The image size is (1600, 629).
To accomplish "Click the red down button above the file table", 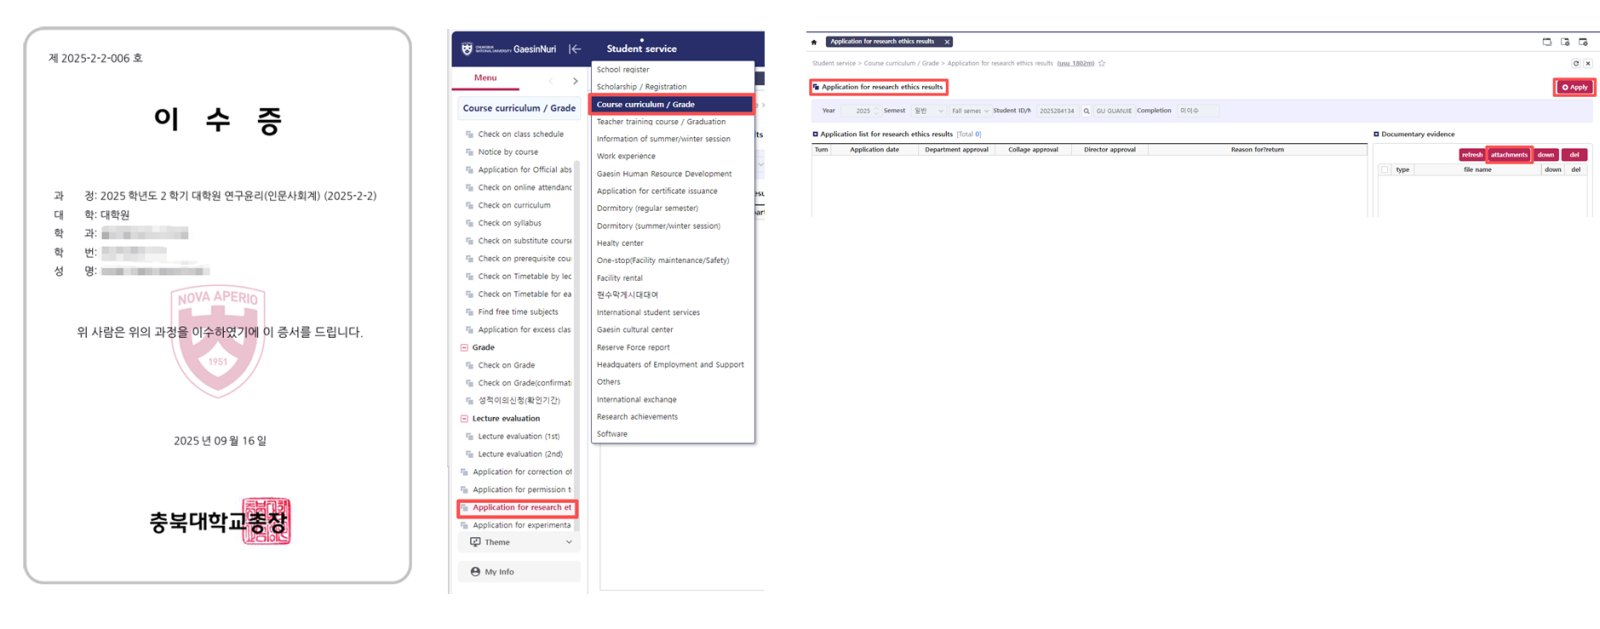I will coord(1546,155).
